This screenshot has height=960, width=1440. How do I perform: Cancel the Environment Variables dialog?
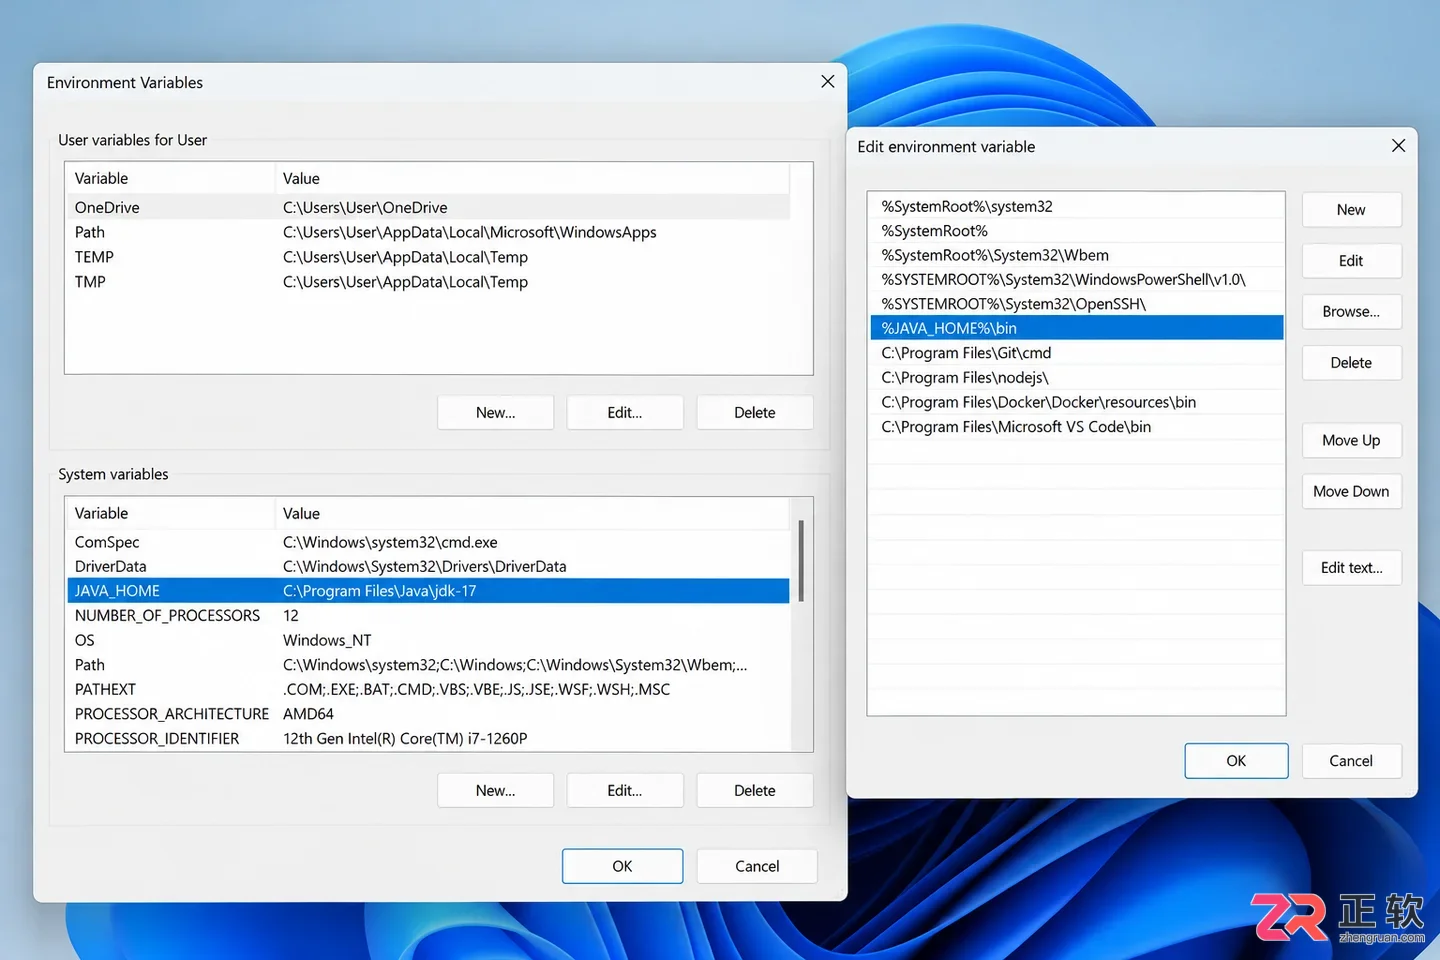(757, 867)
